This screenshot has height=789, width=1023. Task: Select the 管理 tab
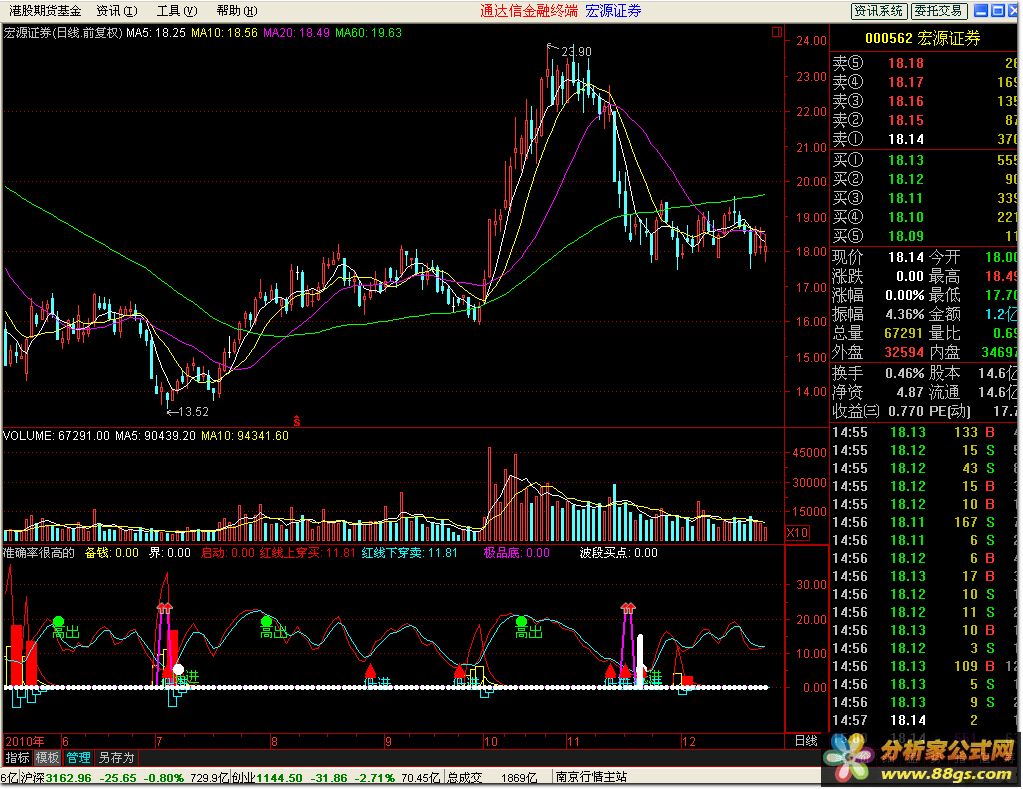78,758
